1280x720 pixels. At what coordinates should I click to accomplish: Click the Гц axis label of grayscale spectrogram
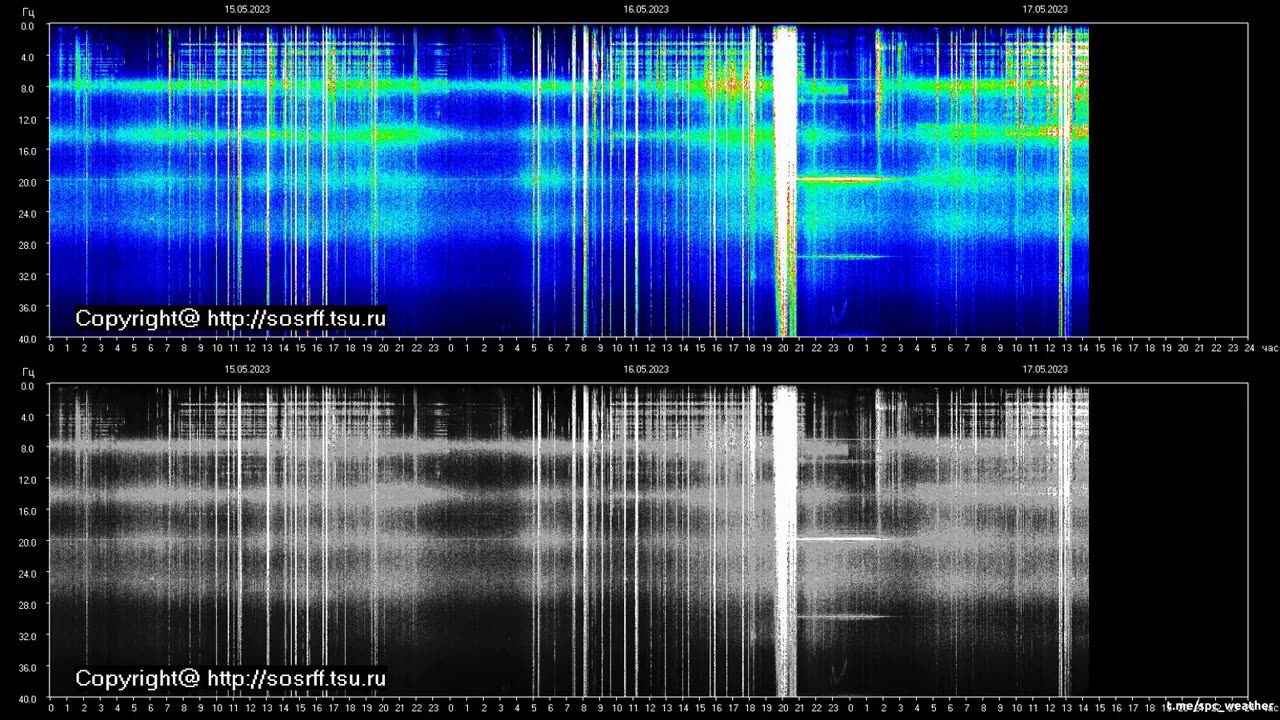click(28, 371)
